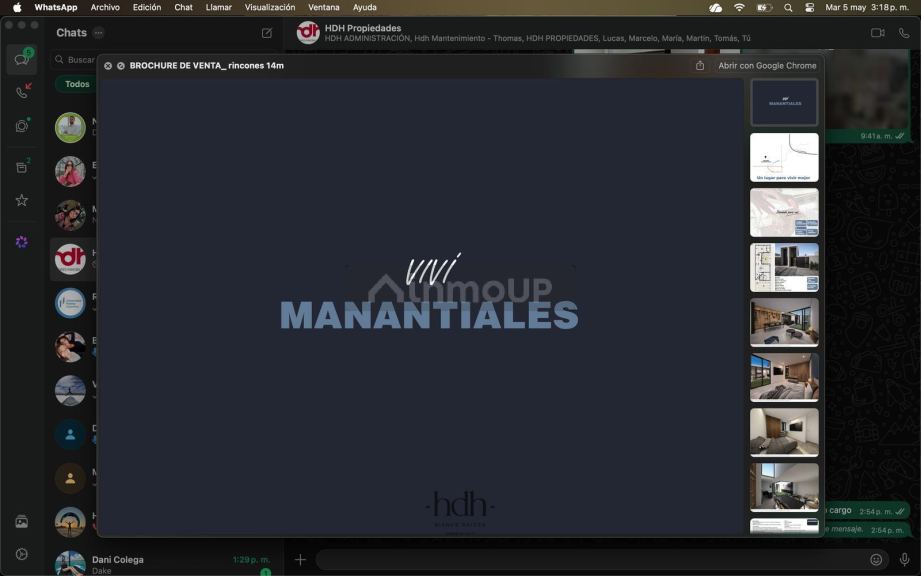
Task: Select the seventh page bedroom thumbnail
Action: (x=784, y=433)
